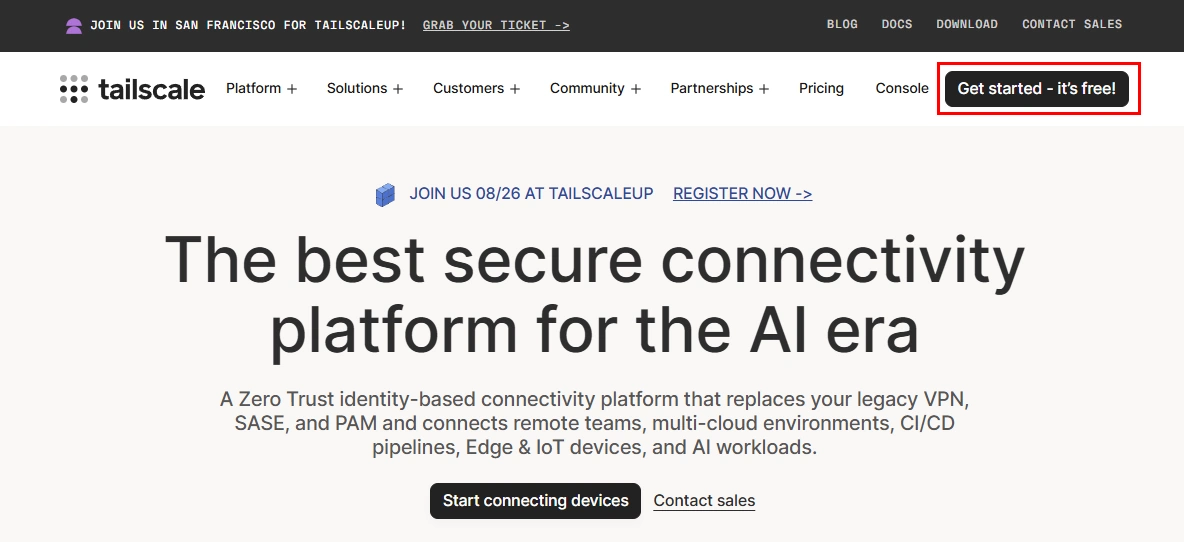The width and height of the screenshot is (1184, 542).
Task: Click the Tailscale dotted-grid logo icon
Action: [74, 89]
